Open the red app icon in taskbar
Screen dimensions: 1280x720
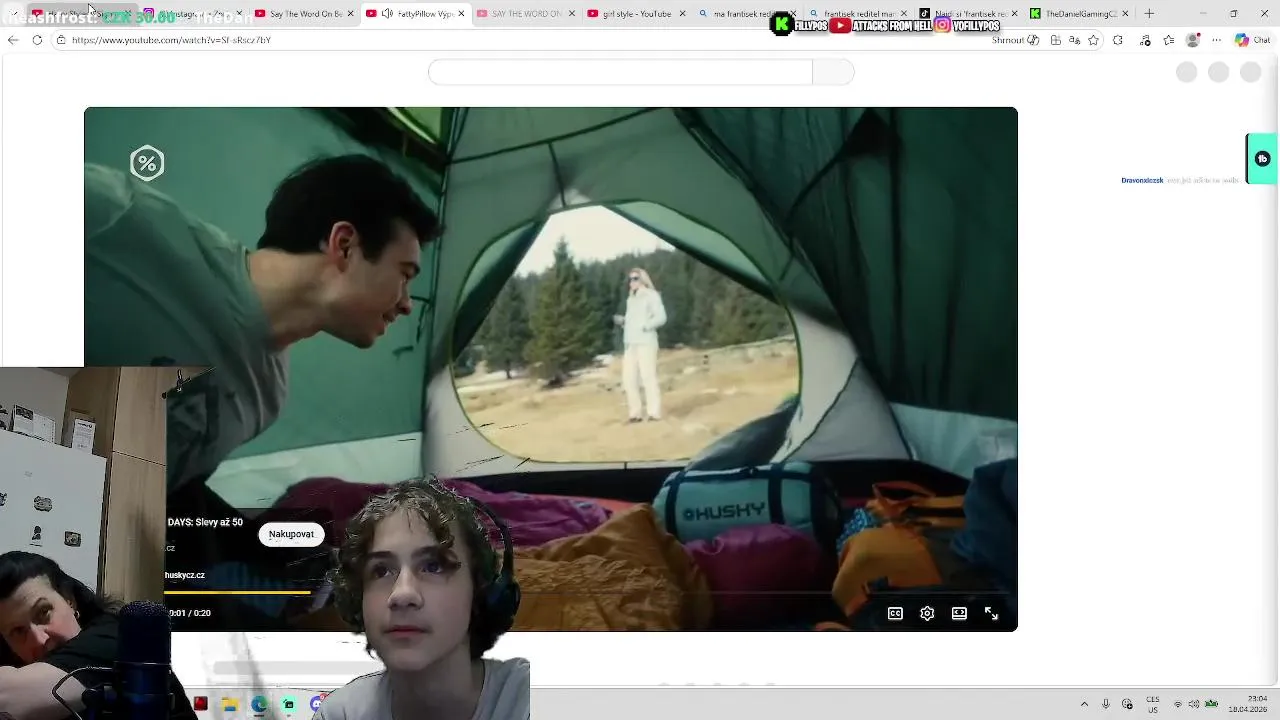click(200, 704)
